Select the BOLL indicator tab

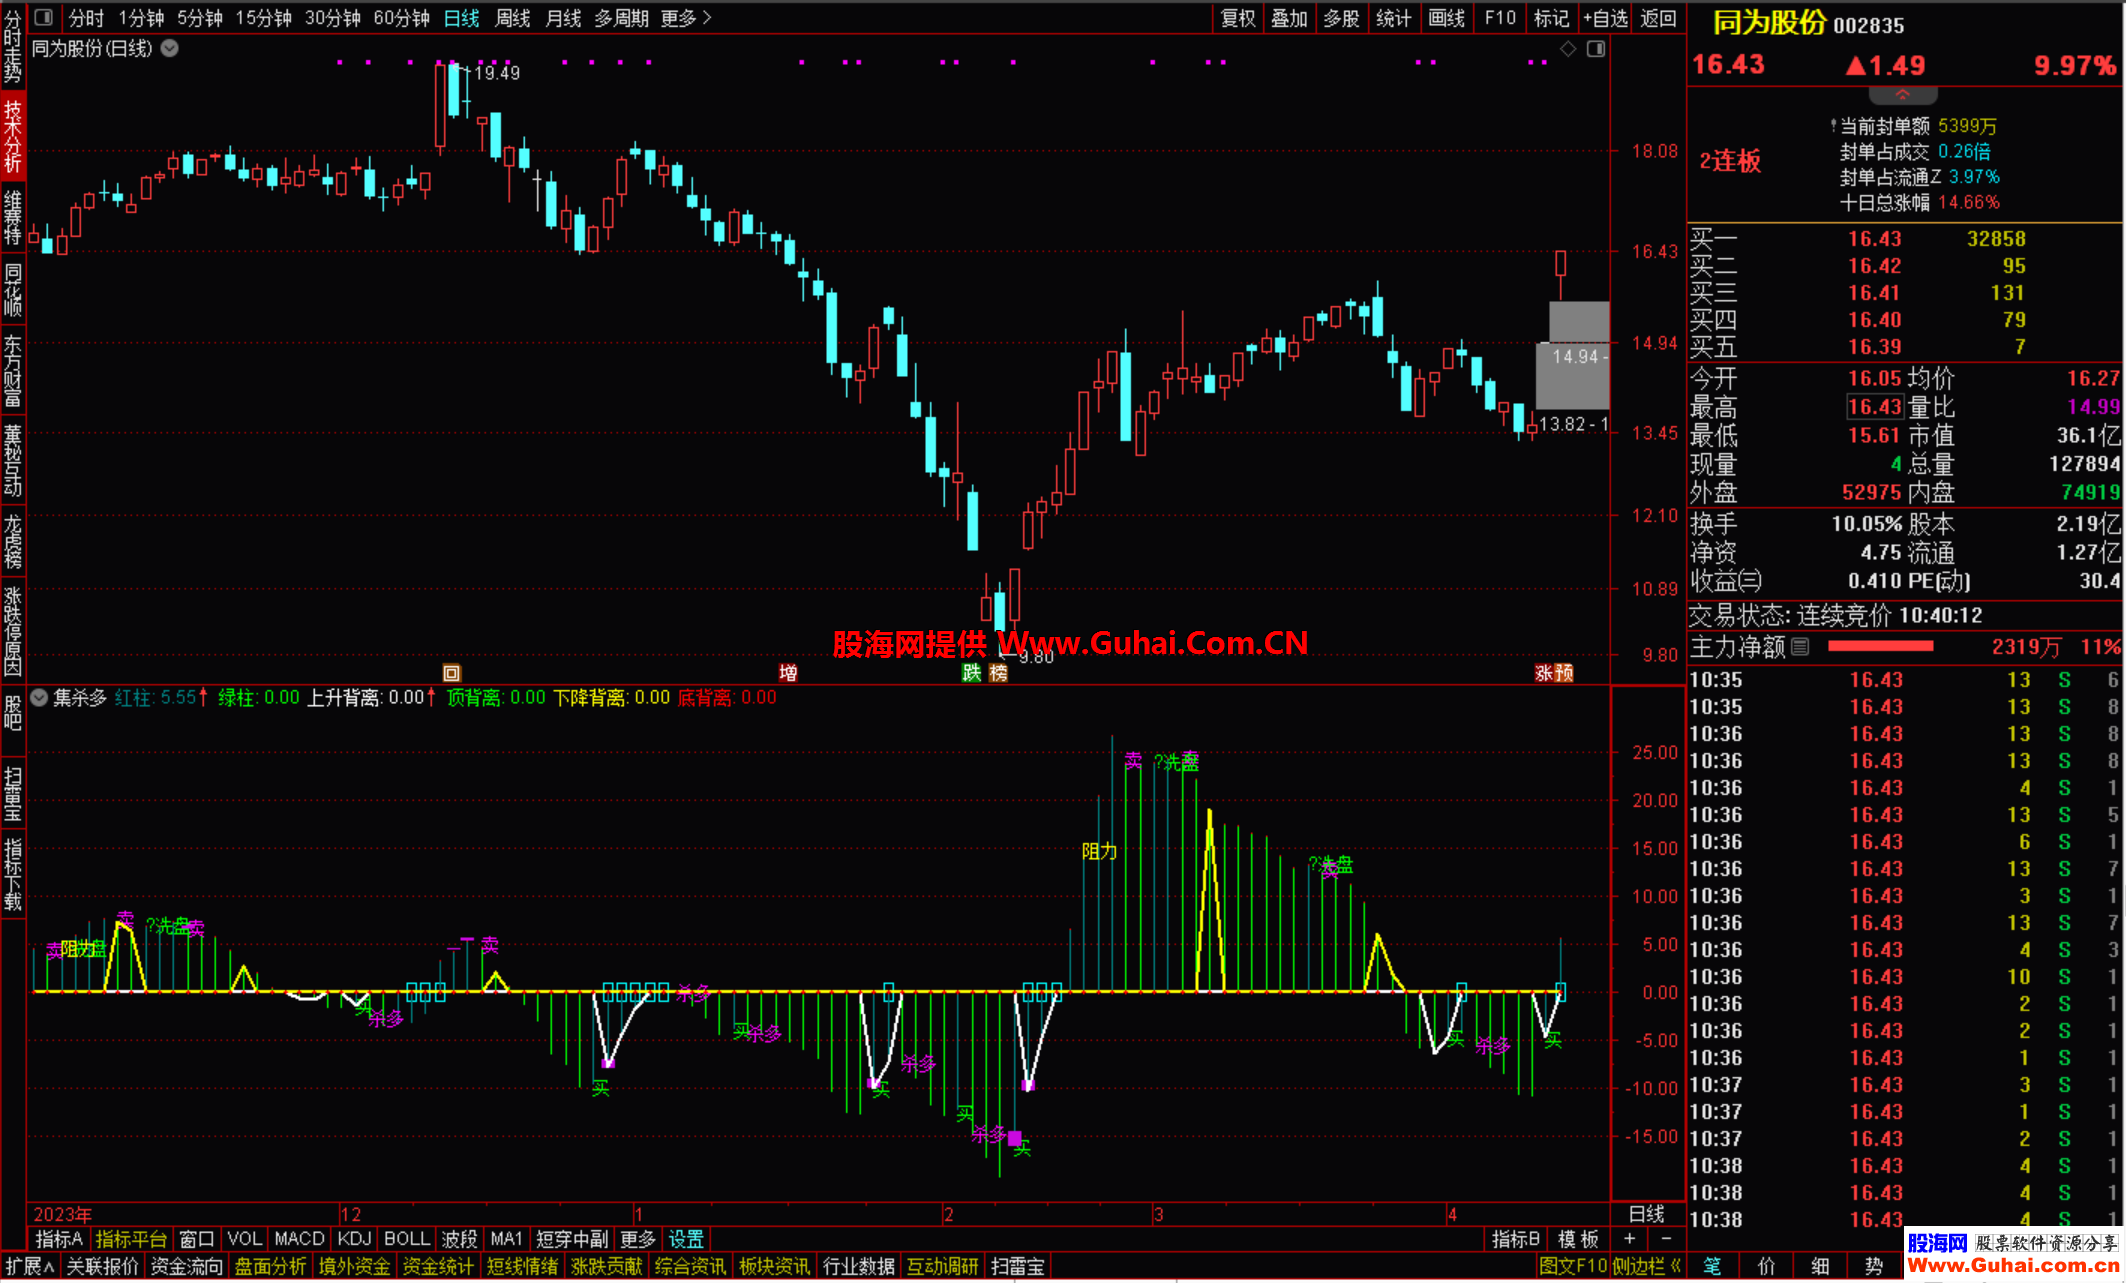coord(407,1239)
